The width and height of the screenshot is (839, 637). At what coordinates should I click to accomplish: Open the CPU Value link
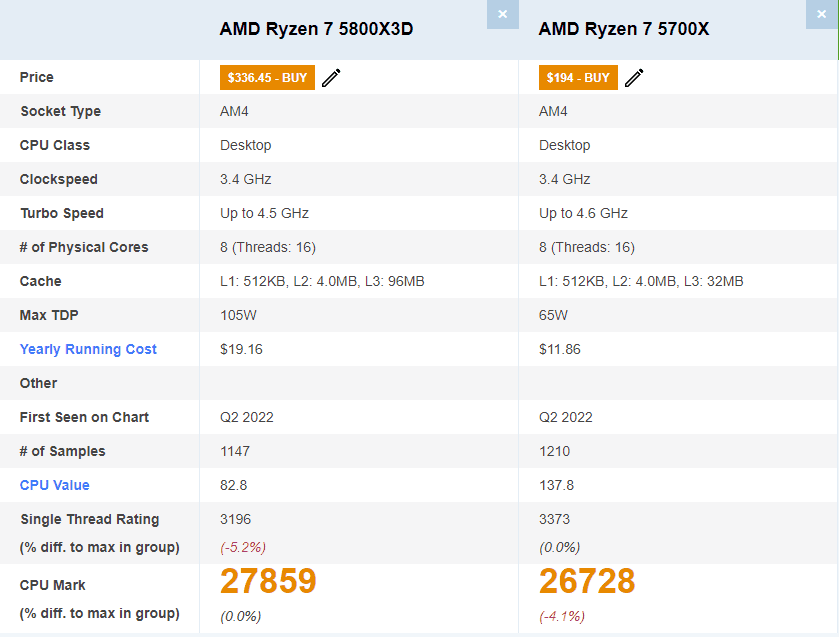55,485
